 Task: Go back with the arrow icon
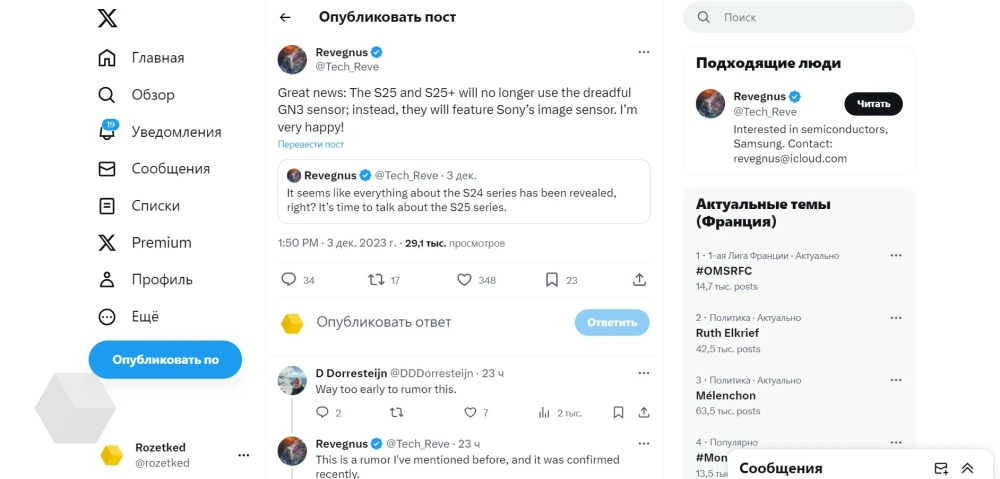click(286, 17)
